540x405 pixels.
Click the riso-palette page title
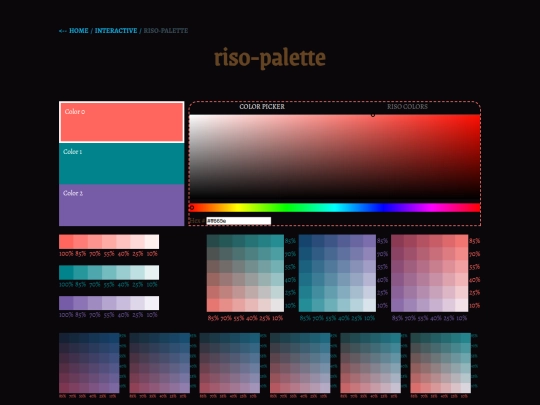tap(270, 58)
